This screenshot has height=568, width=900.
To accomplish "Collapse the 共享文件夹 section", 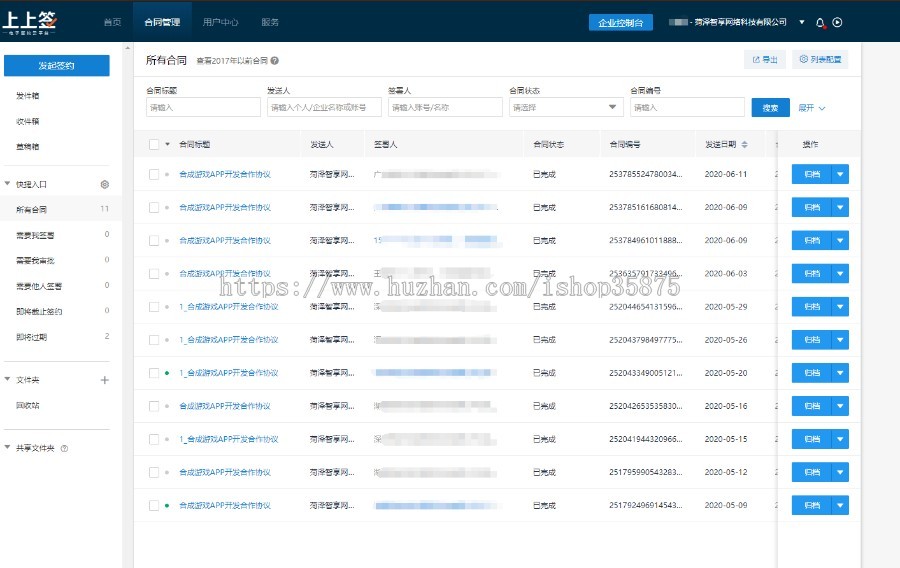I will point(7,447).
